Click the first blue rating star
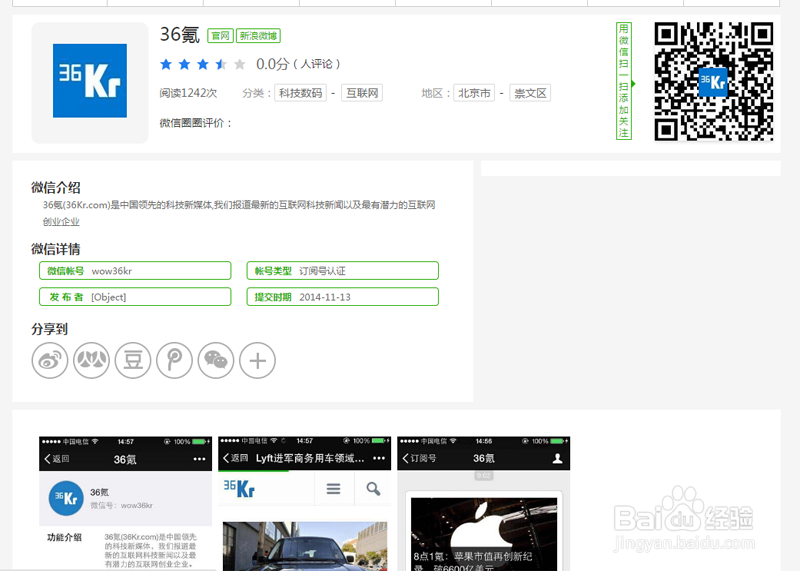The image size is (800, 571). click(x=166, y=64)
